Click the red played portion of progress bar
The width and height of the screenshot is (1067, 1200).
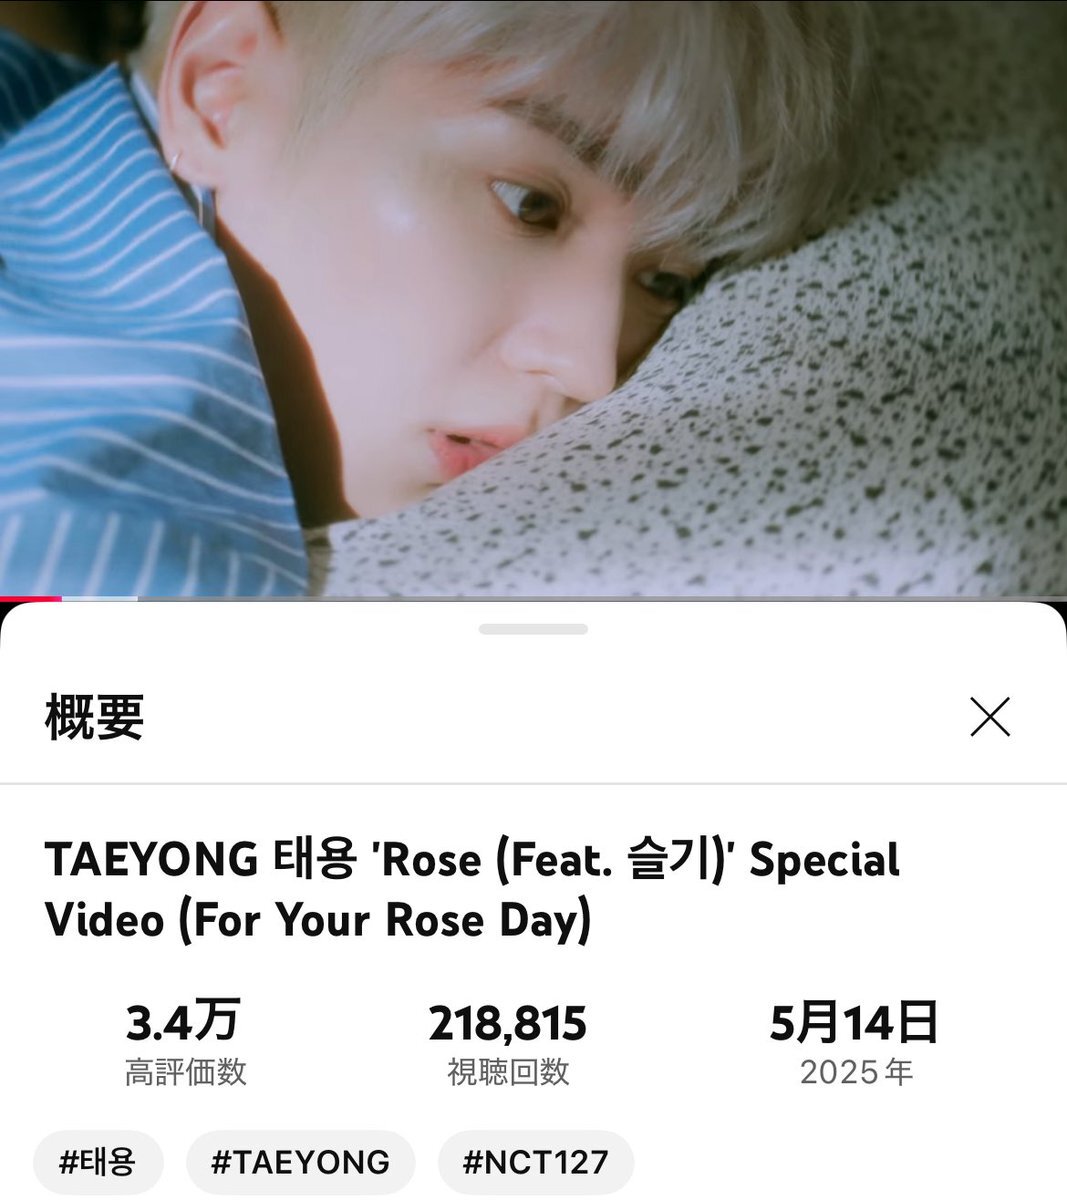(x=30, y=598)
